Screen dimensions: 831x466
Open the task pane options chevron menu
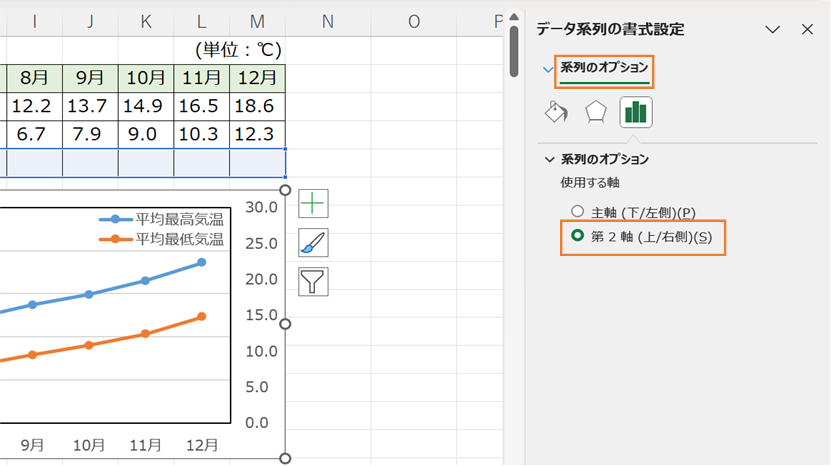773,29
